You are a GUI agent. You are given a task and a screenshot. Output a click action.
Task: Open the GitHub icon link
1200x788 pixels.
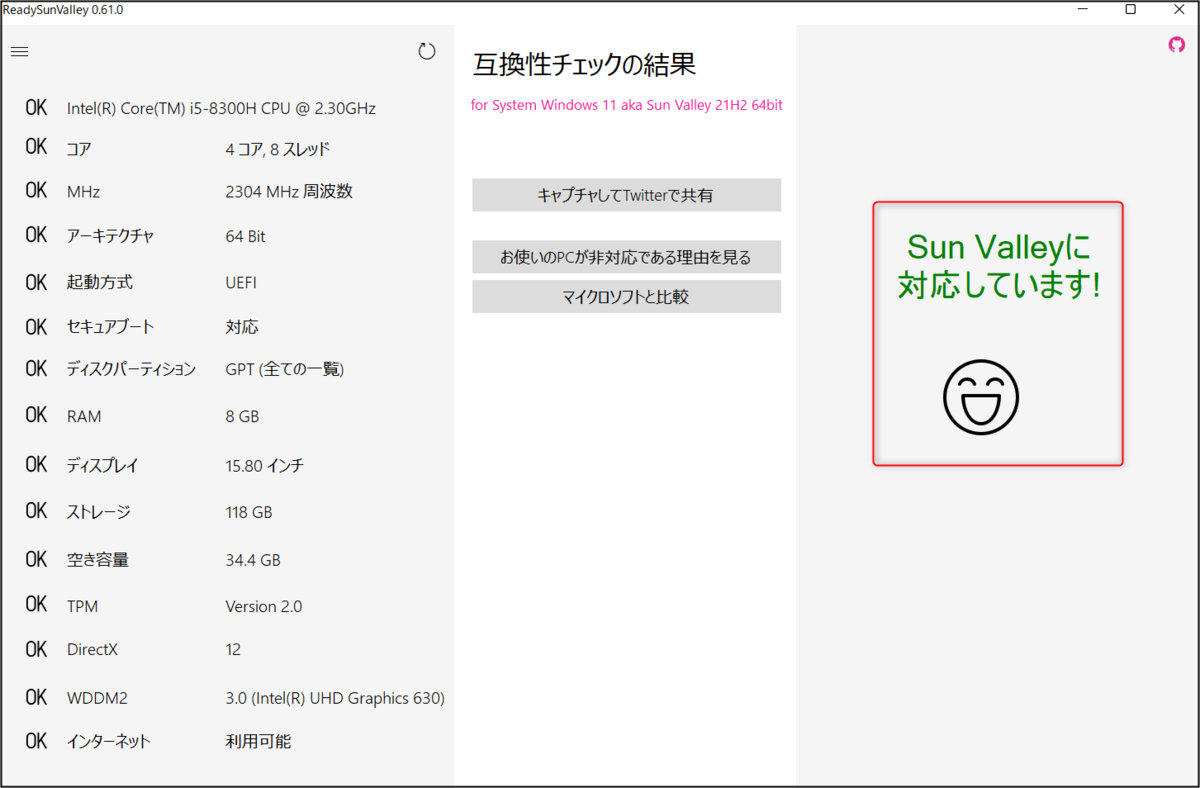1177,44
